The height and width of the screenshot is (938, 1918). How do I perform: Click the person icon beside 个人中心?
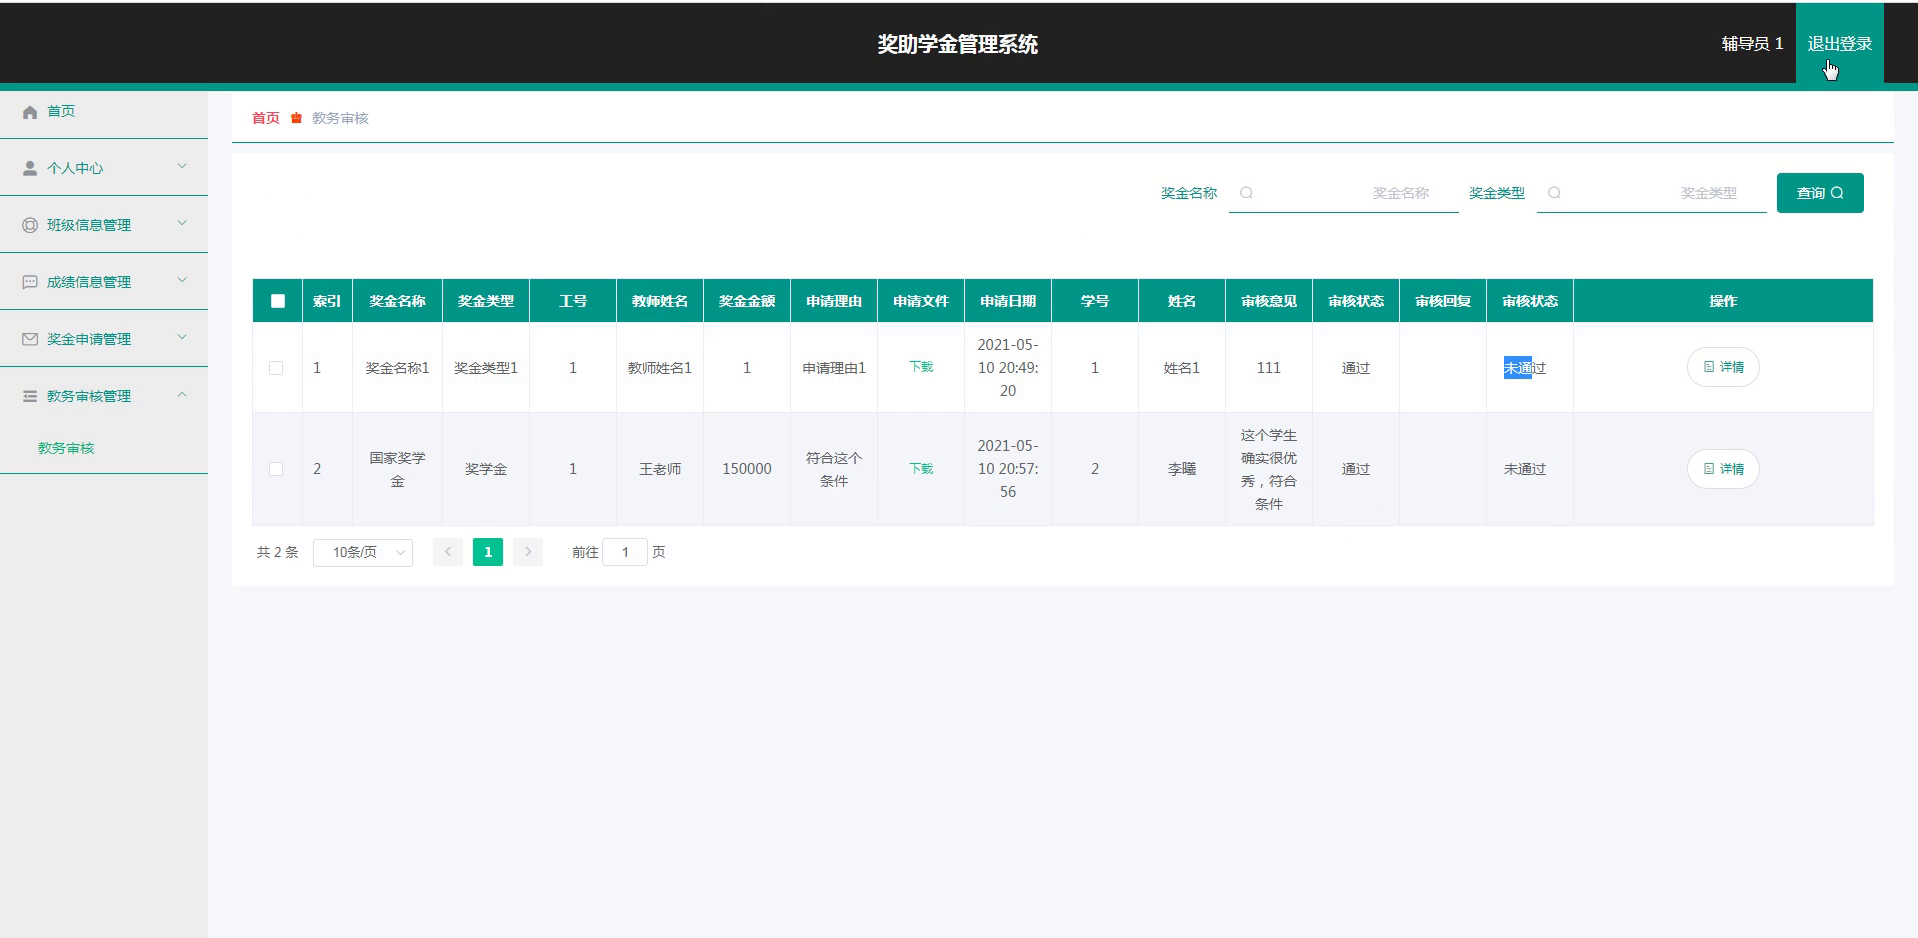click(30, 168)
